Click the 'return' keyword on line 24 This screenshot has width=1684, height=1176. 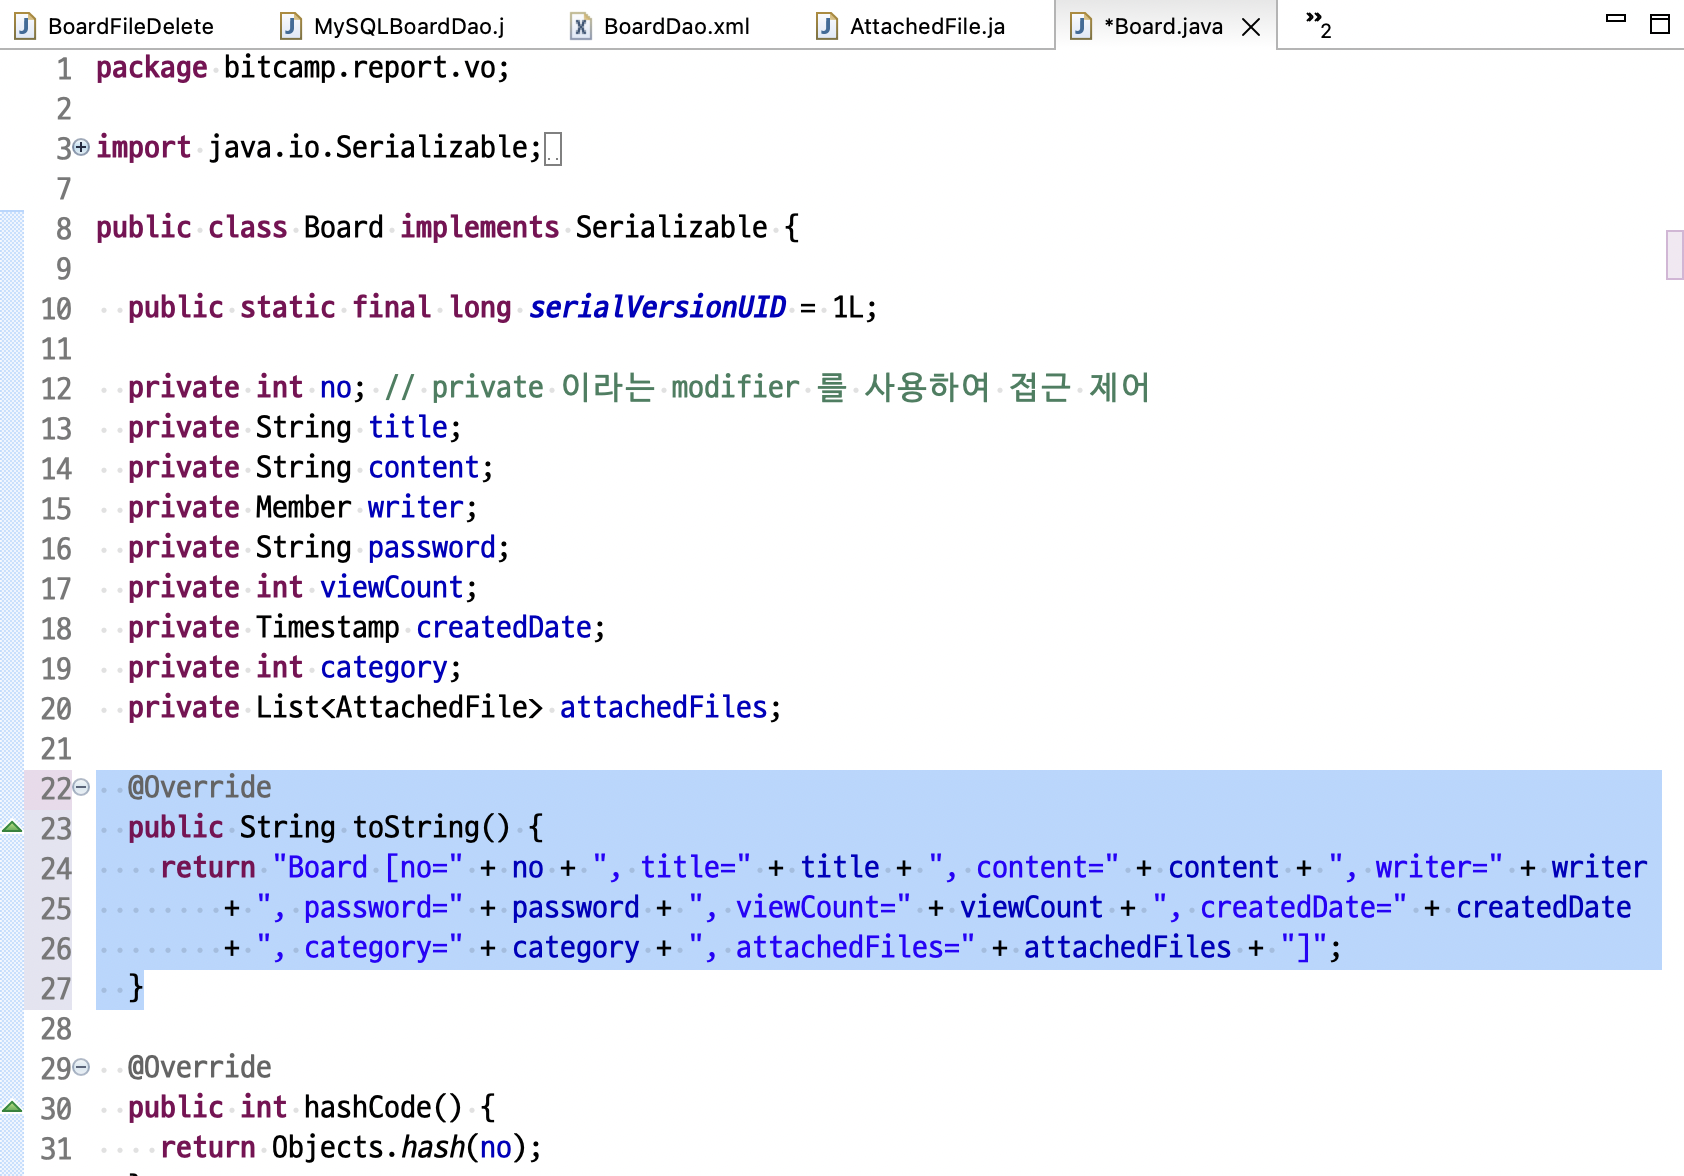pos(207,867)
